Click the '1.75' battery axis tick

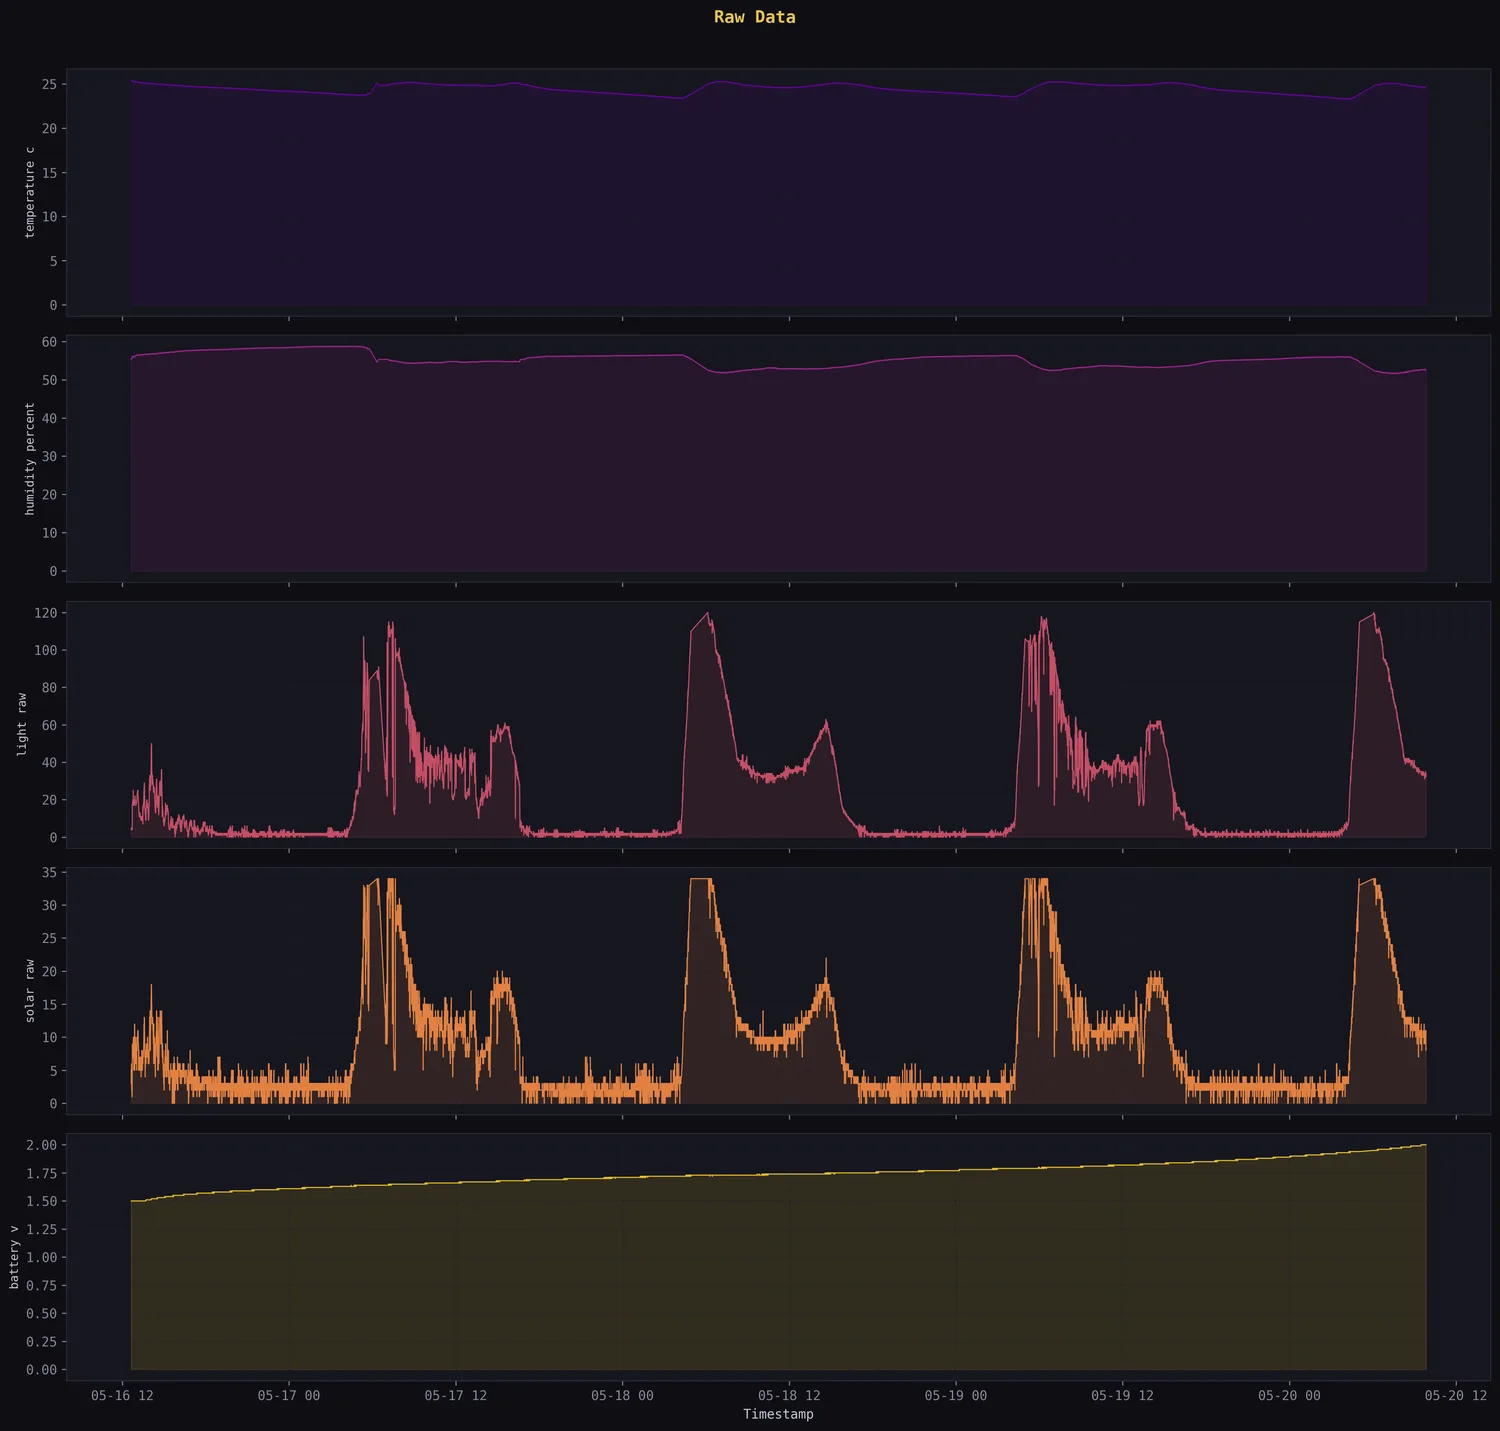coord(42,1173)
